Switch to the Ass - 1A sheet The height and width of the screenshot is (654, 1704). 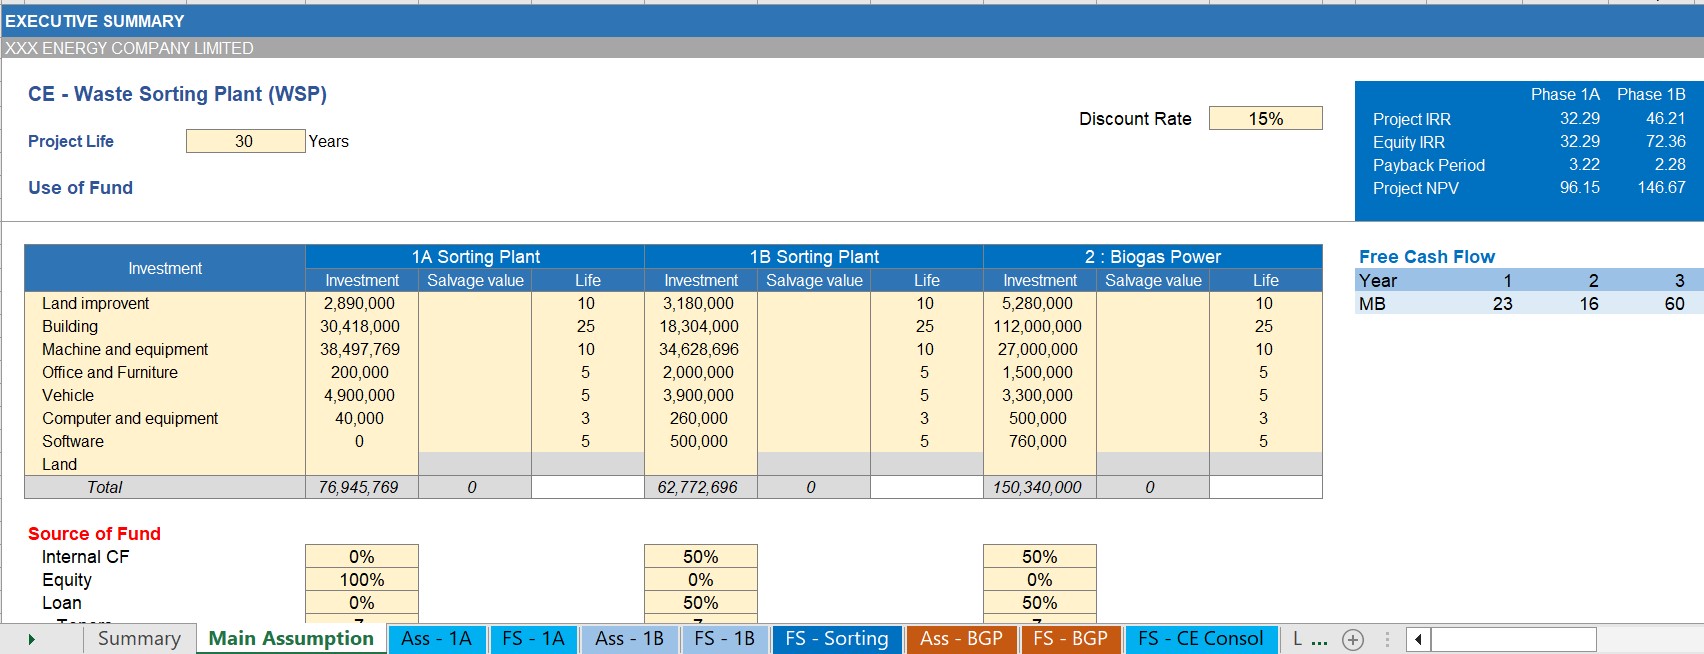click(436, 639)
